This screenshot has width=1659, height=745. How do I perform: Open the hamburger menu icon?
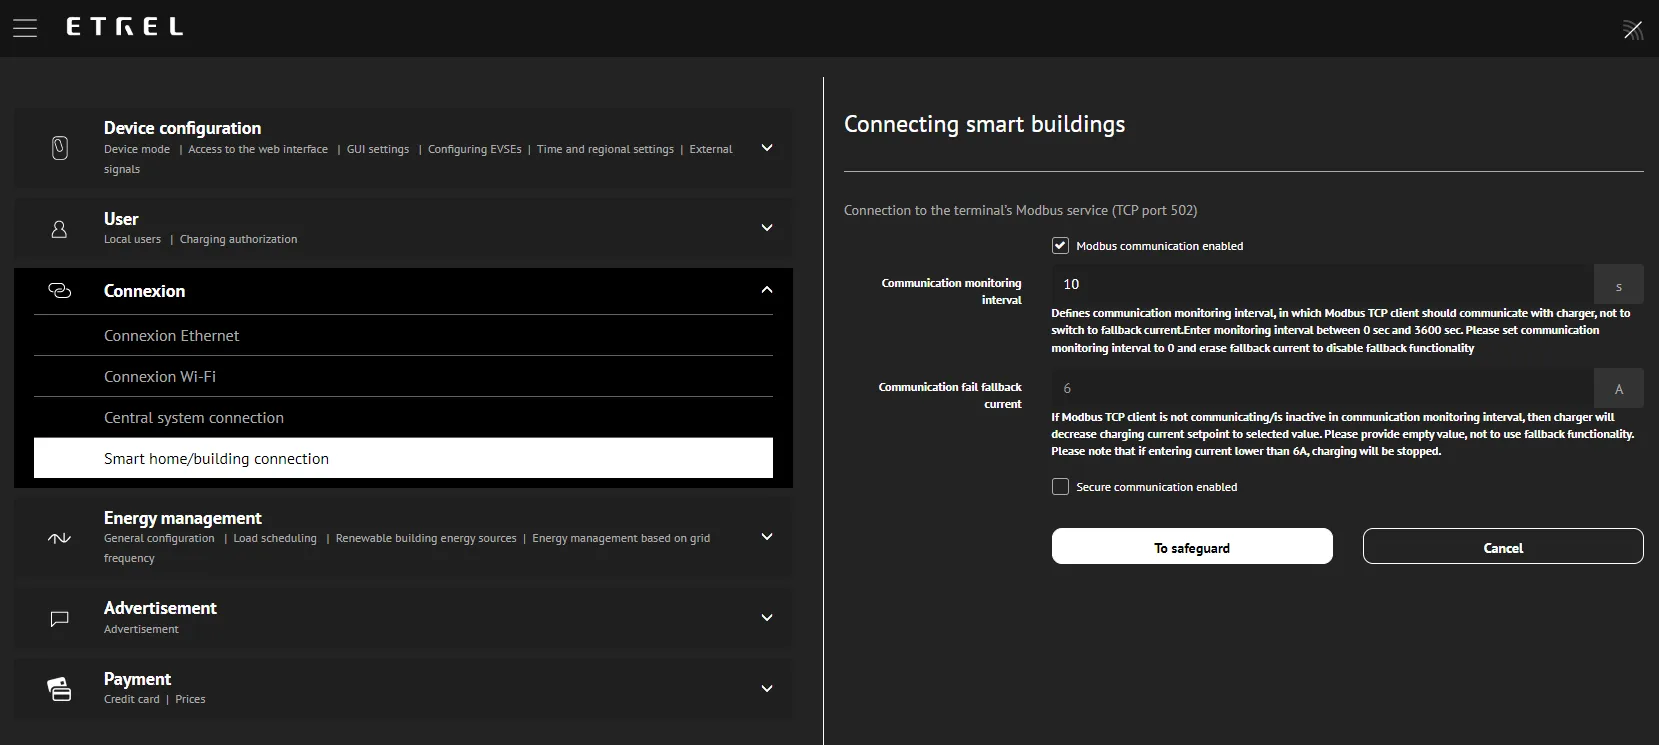(x=25, y=28)
